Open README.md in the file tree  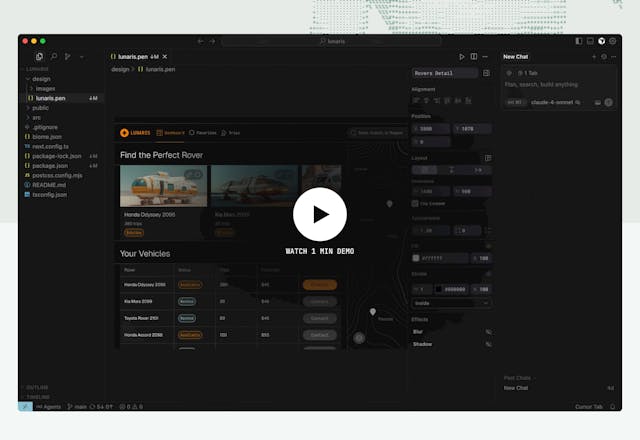coord(49,185)
